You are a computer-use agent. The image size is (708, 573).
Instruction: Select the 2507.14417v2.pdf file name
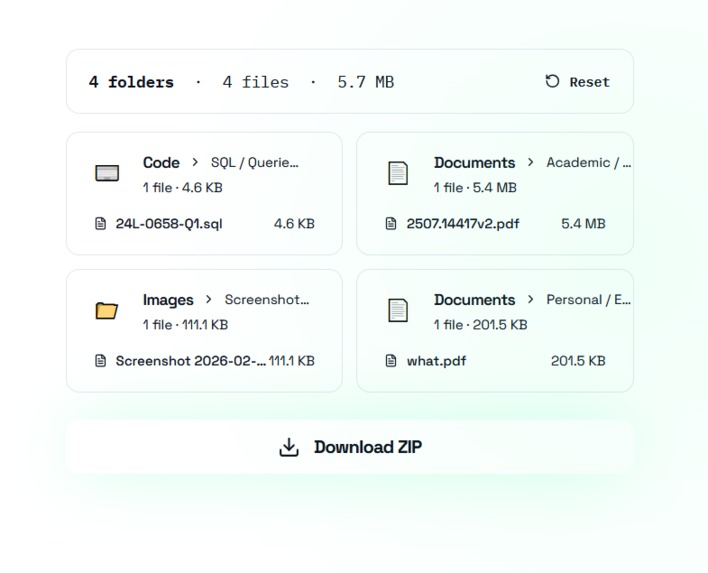tap(463, 224)
